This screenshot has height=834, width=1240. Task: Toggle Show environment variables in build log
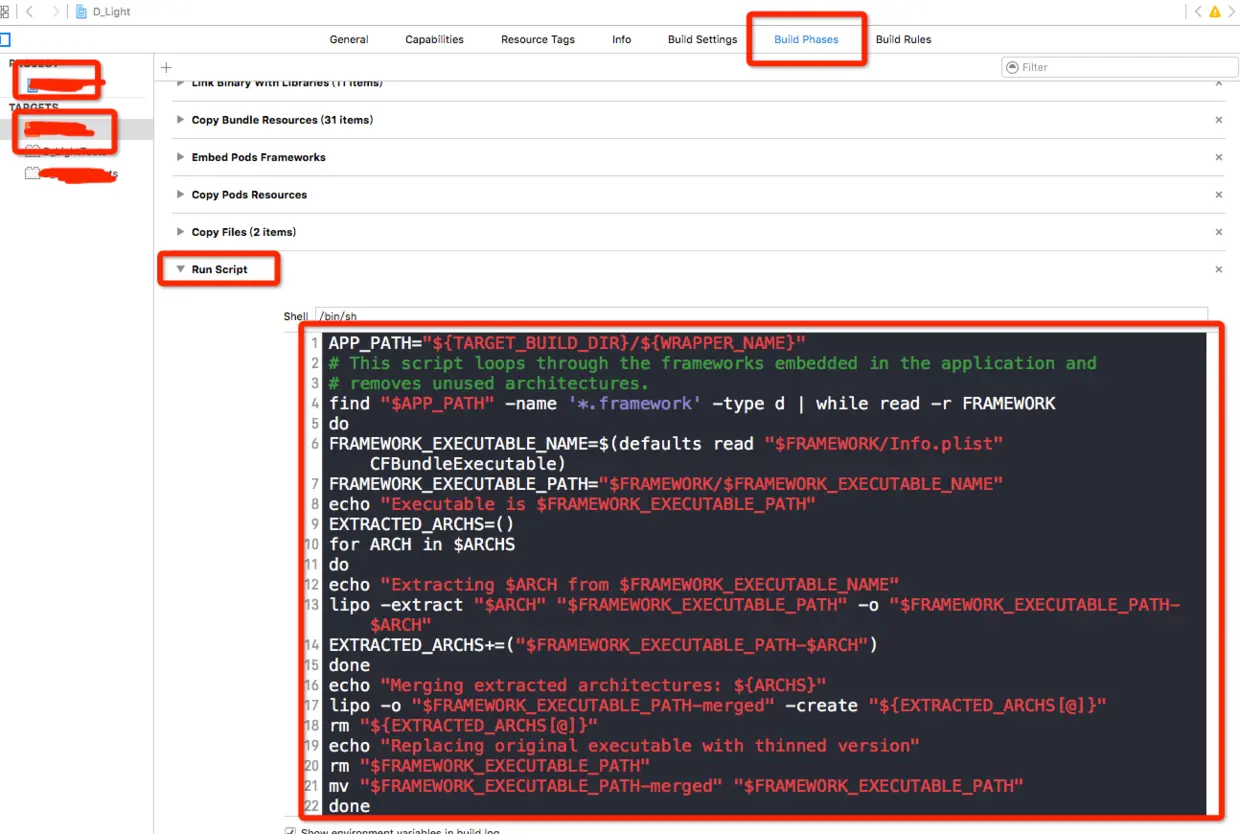pyautogui.click(x=290, y=831)
